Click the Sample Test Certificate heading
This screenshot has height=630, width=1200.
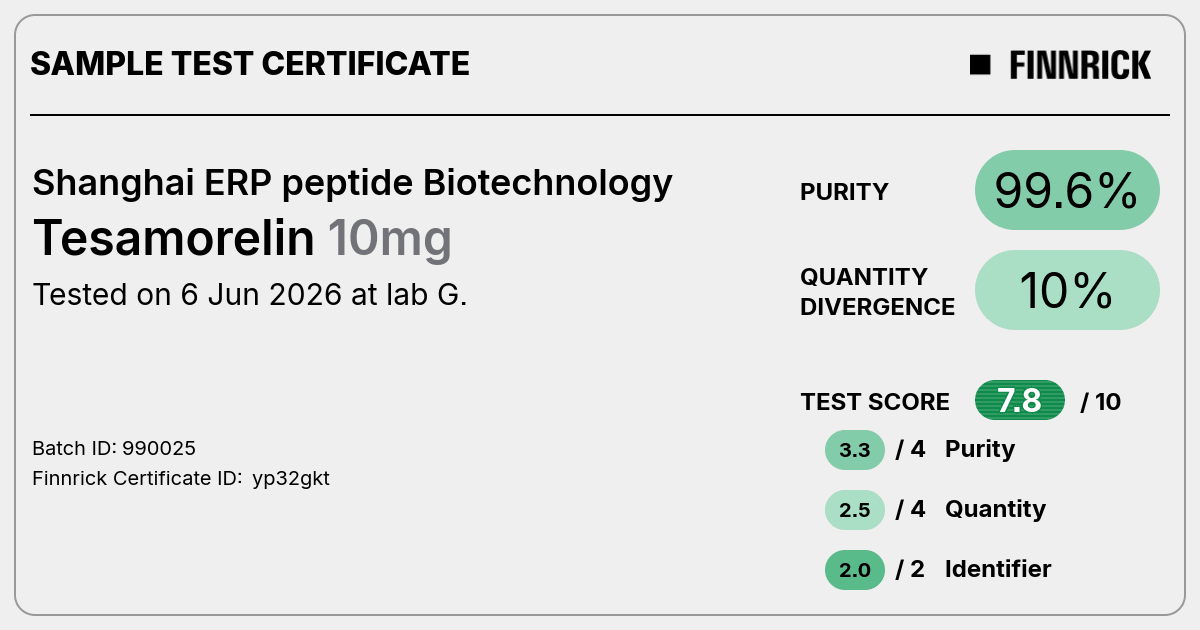click(250, 64)
